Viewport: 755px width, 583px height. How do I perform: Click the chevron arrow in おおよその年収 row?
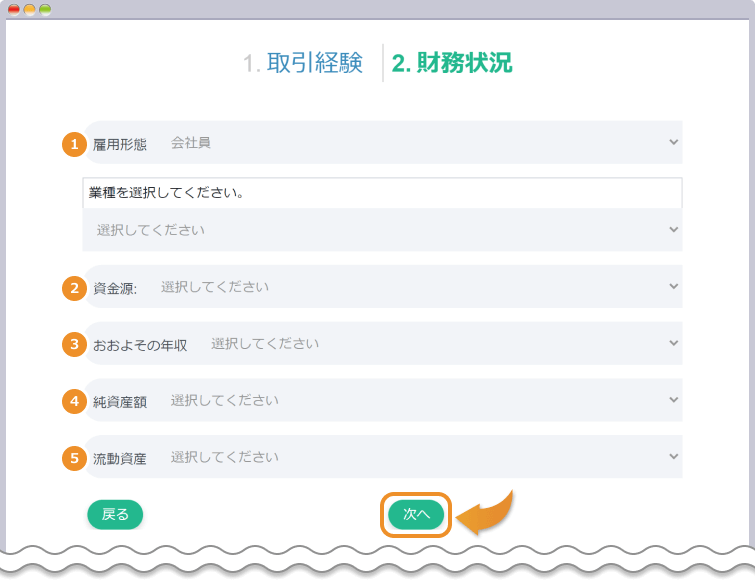pos(674,343)
